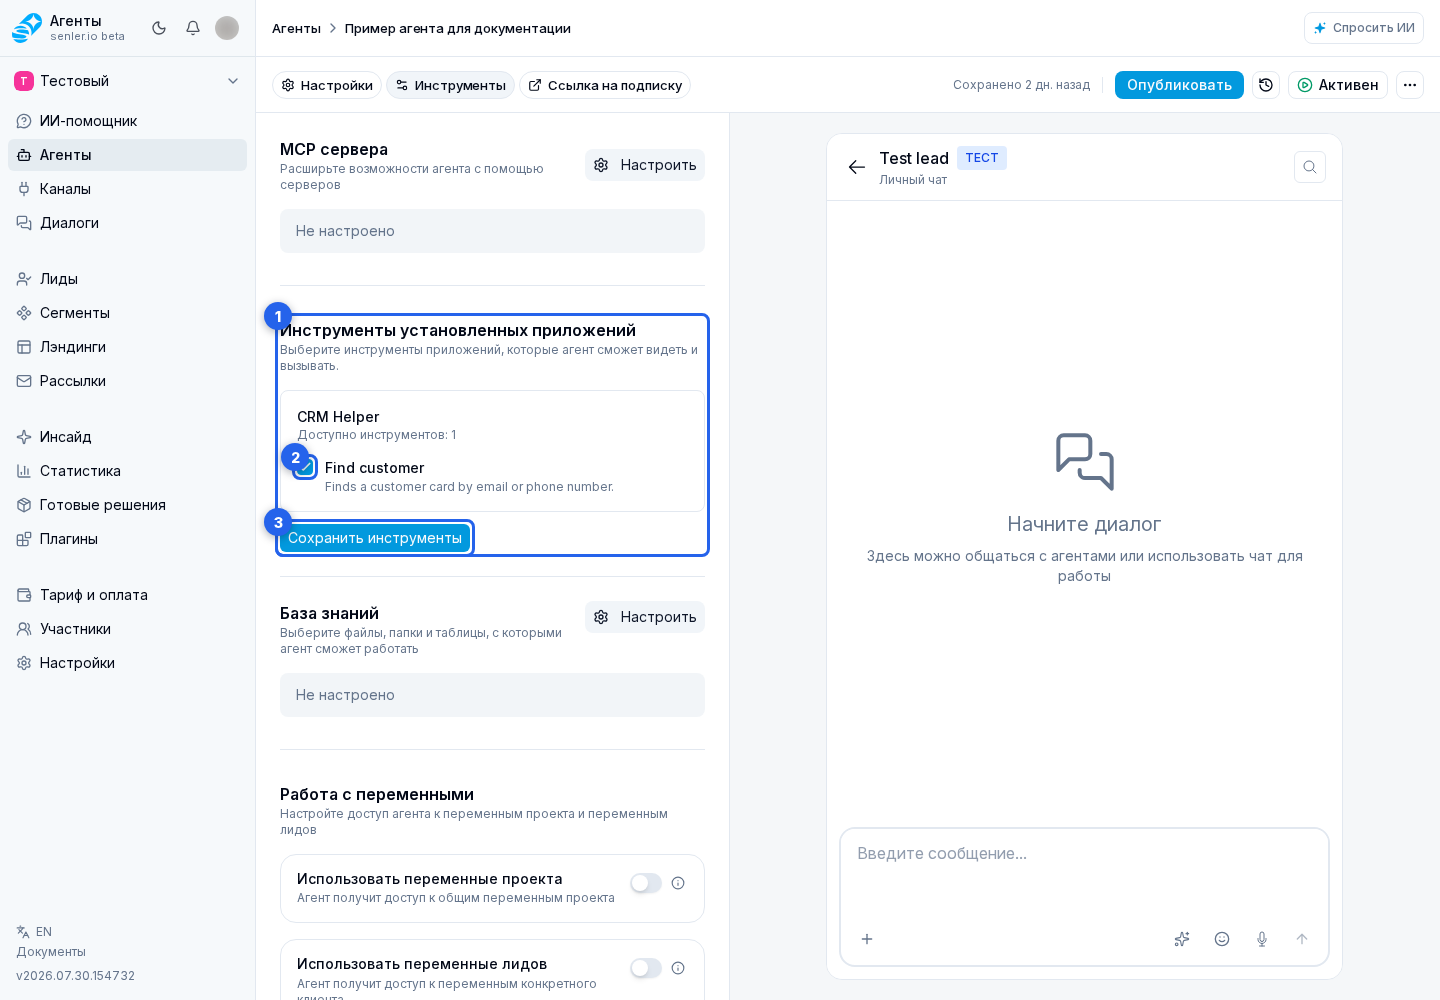Click microphone icon in chat

click(1262, 939)
